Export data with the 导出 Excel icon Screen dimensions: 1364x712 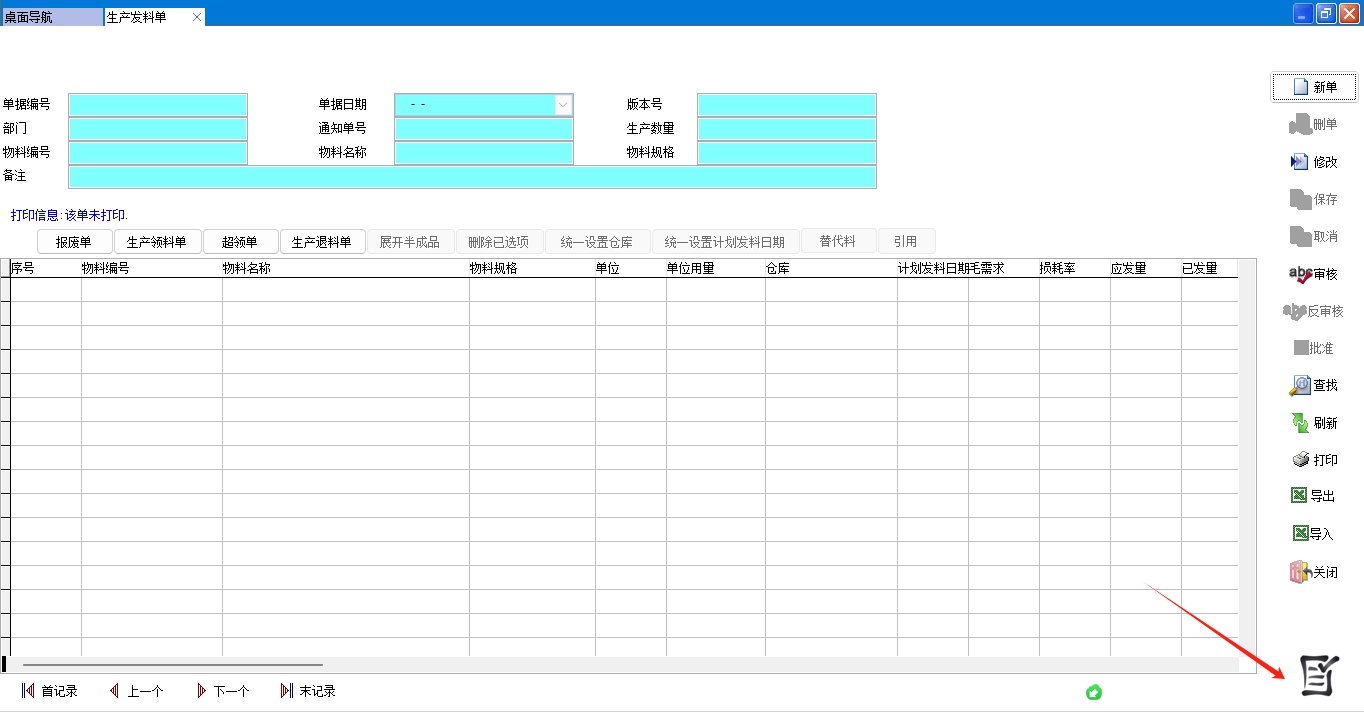pyautogui.click(x=1299, y=496)
